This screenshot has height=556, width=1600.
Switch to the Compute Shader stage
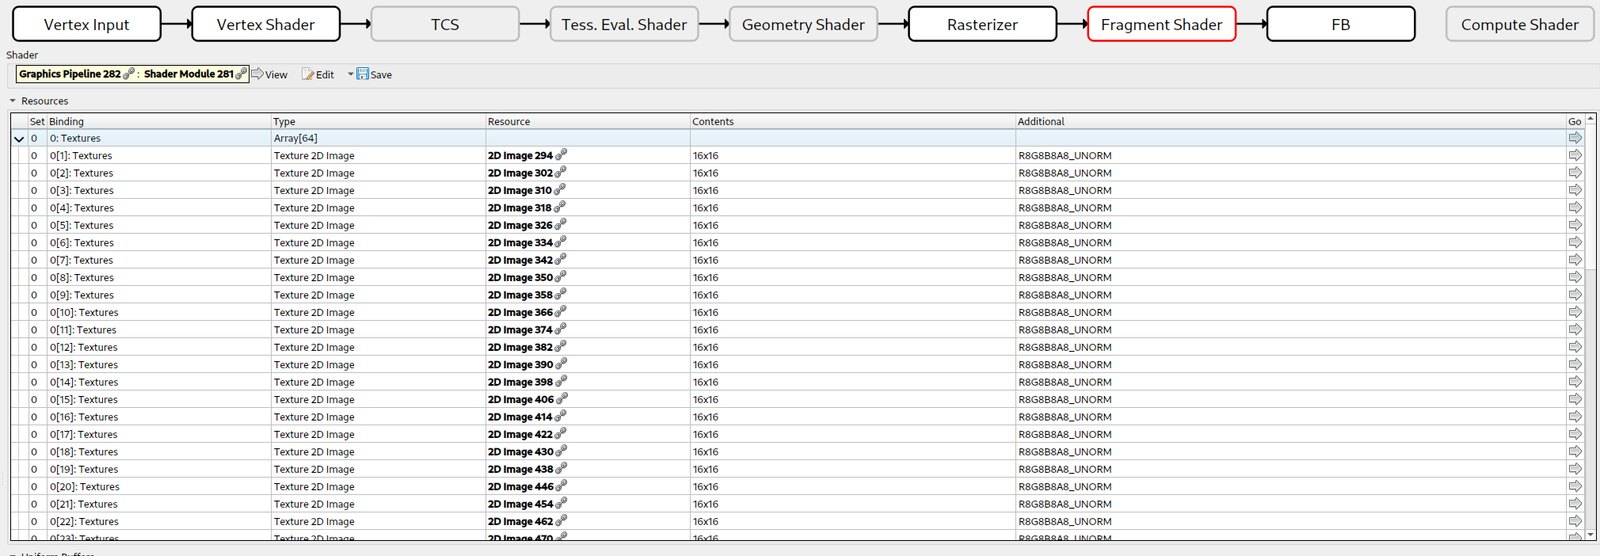point(1519,24)
